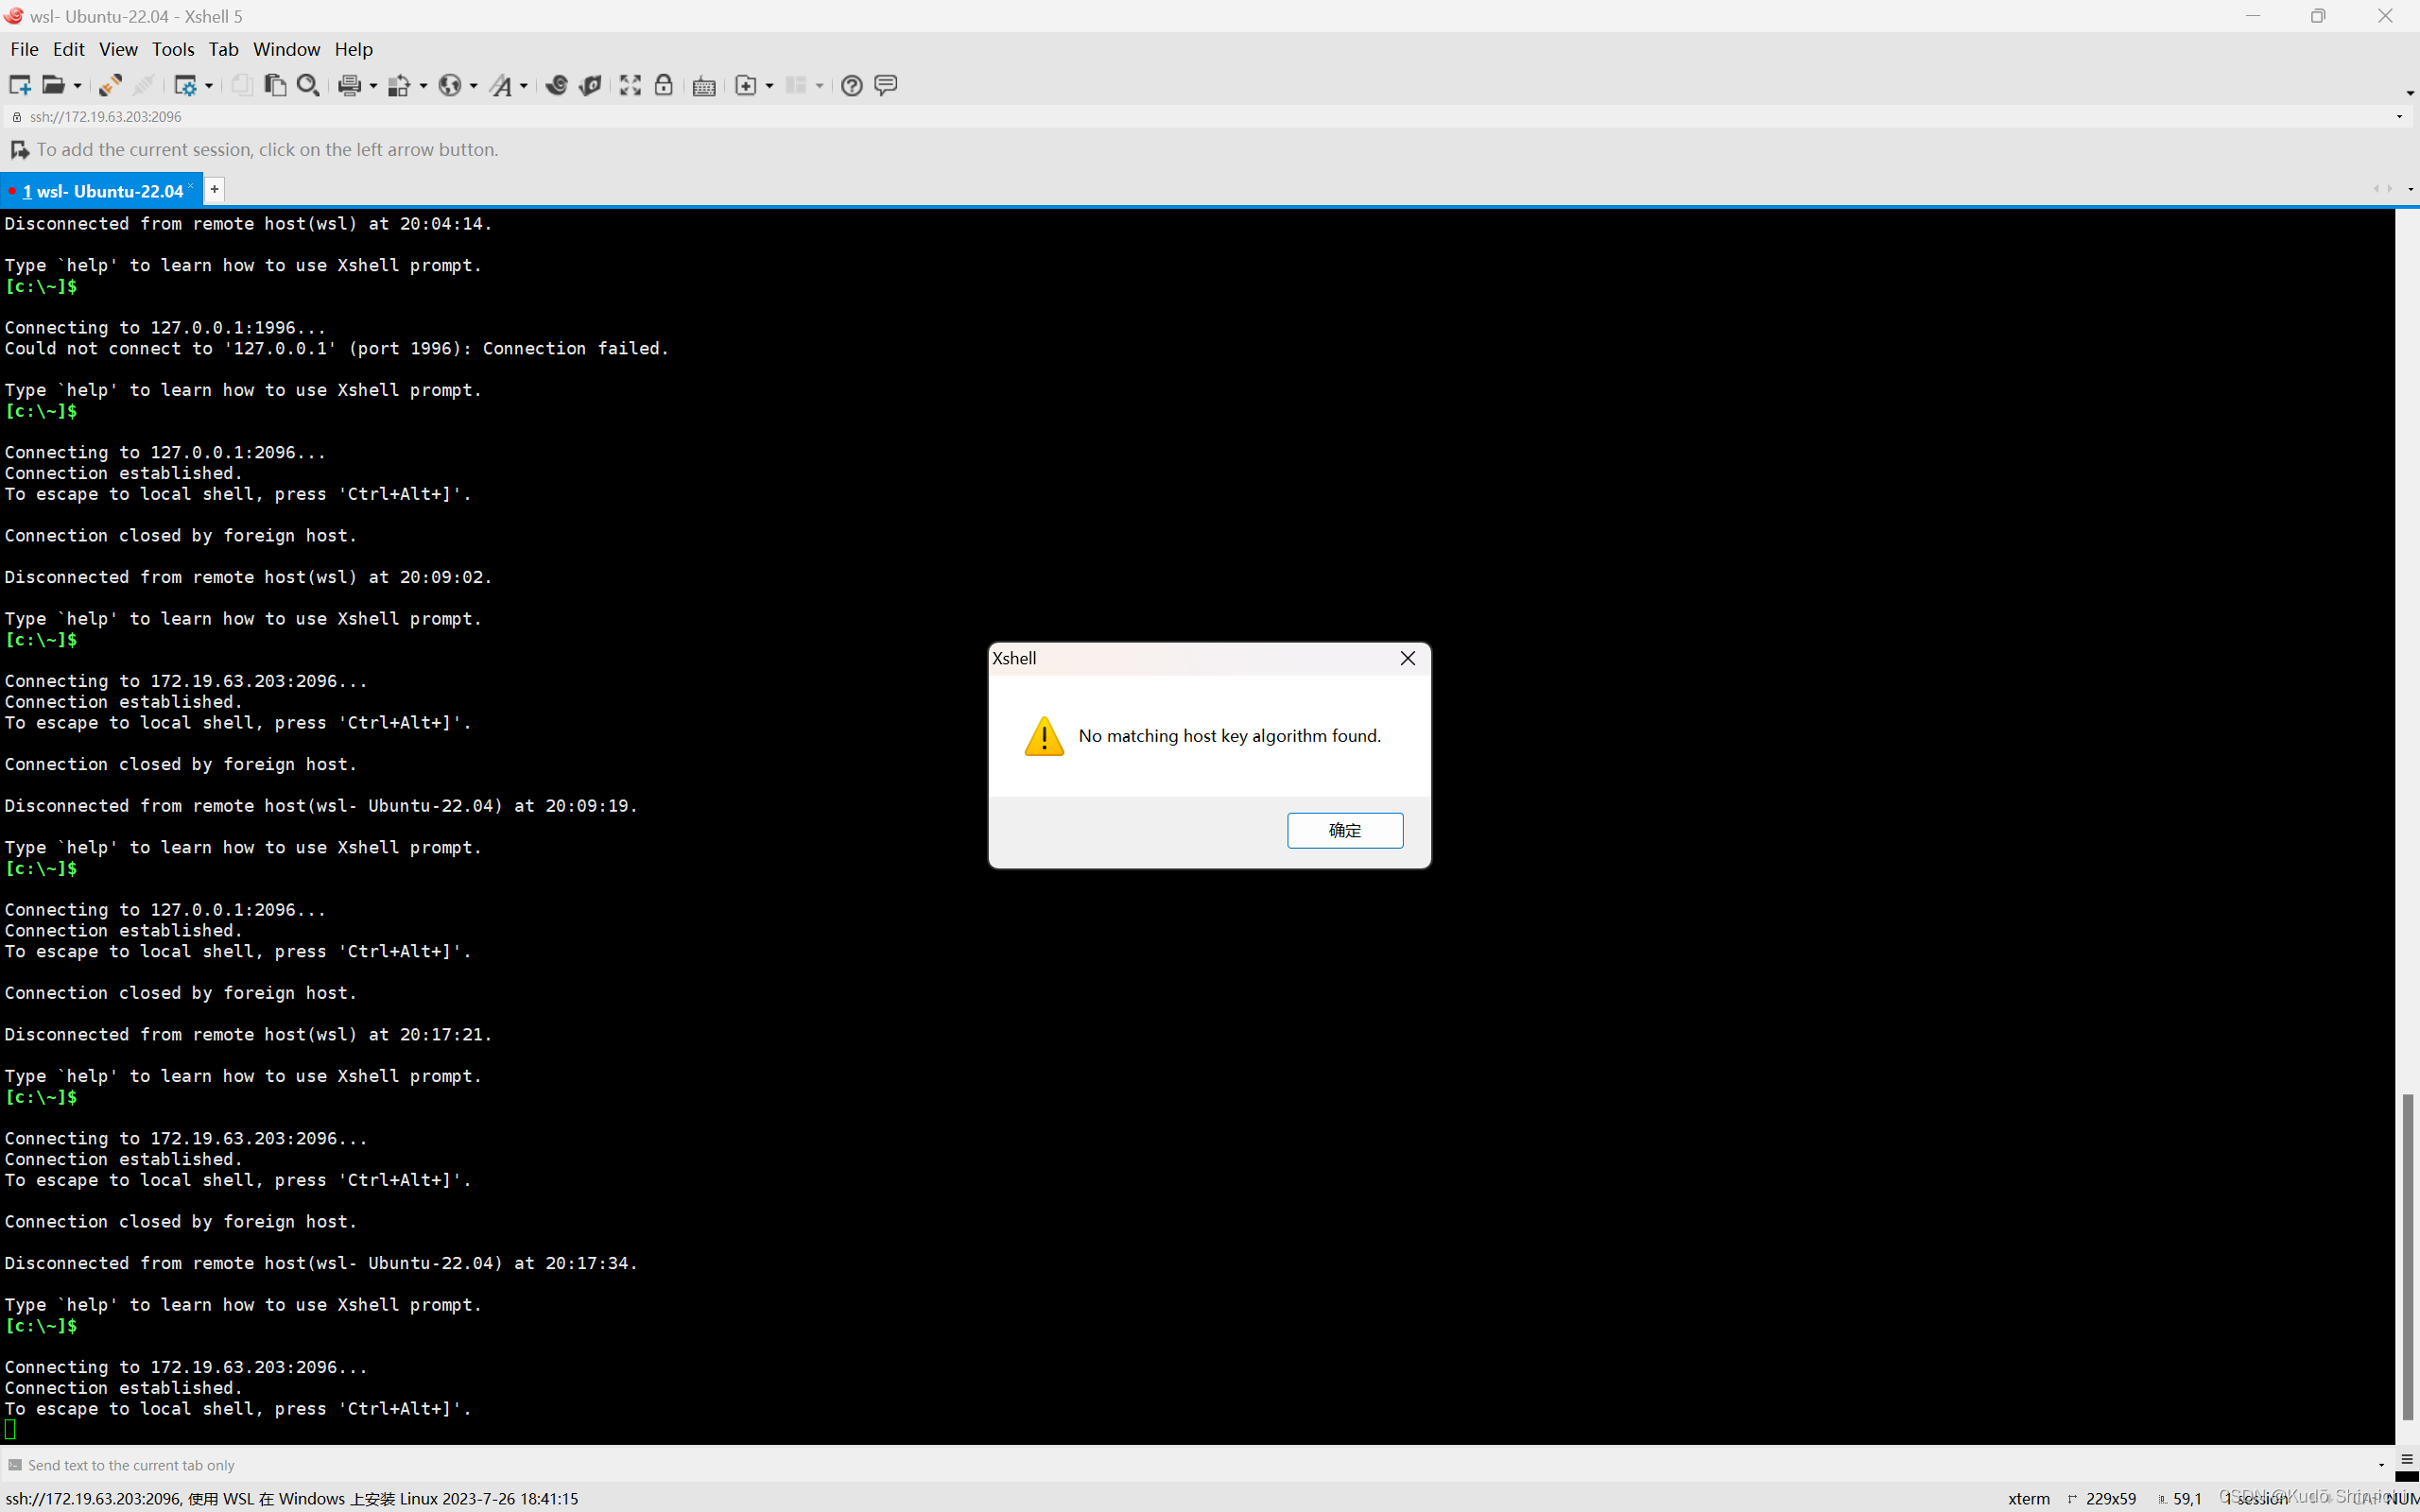Click the New Session icon
The height and width of the screenshot is (1512, 2420).
point(19,85)
